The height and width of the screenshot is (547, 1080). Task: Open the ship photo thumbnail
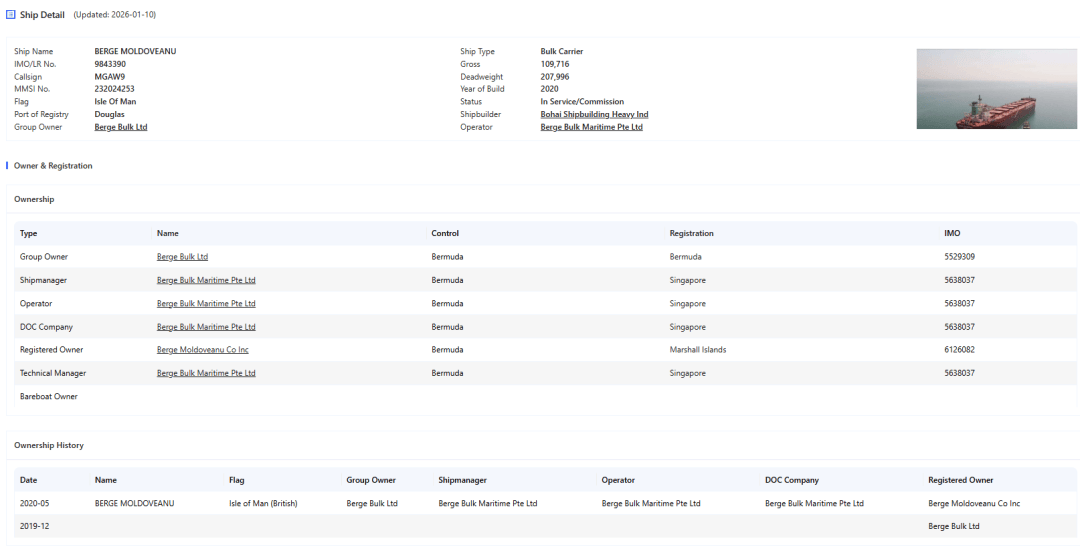tap(996, 89)
